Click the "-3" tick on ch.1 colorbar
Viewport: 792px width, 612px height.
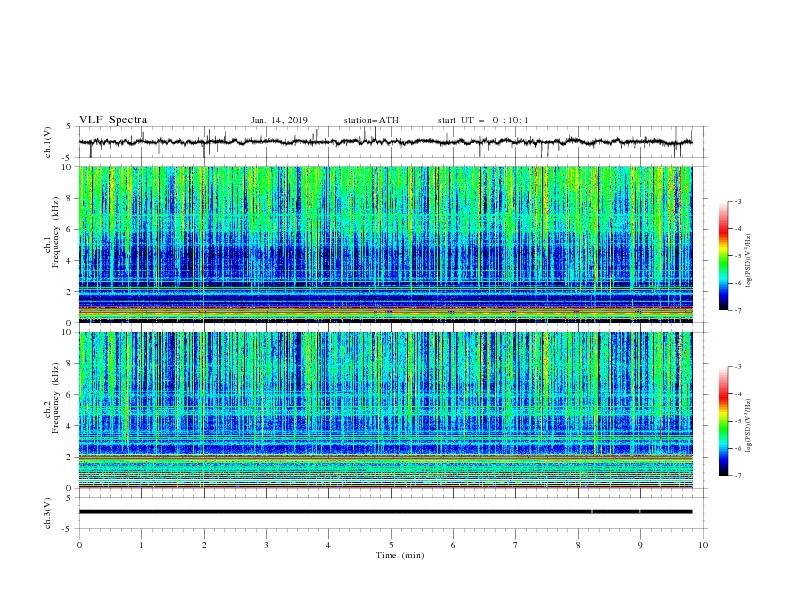coord(737,201)
